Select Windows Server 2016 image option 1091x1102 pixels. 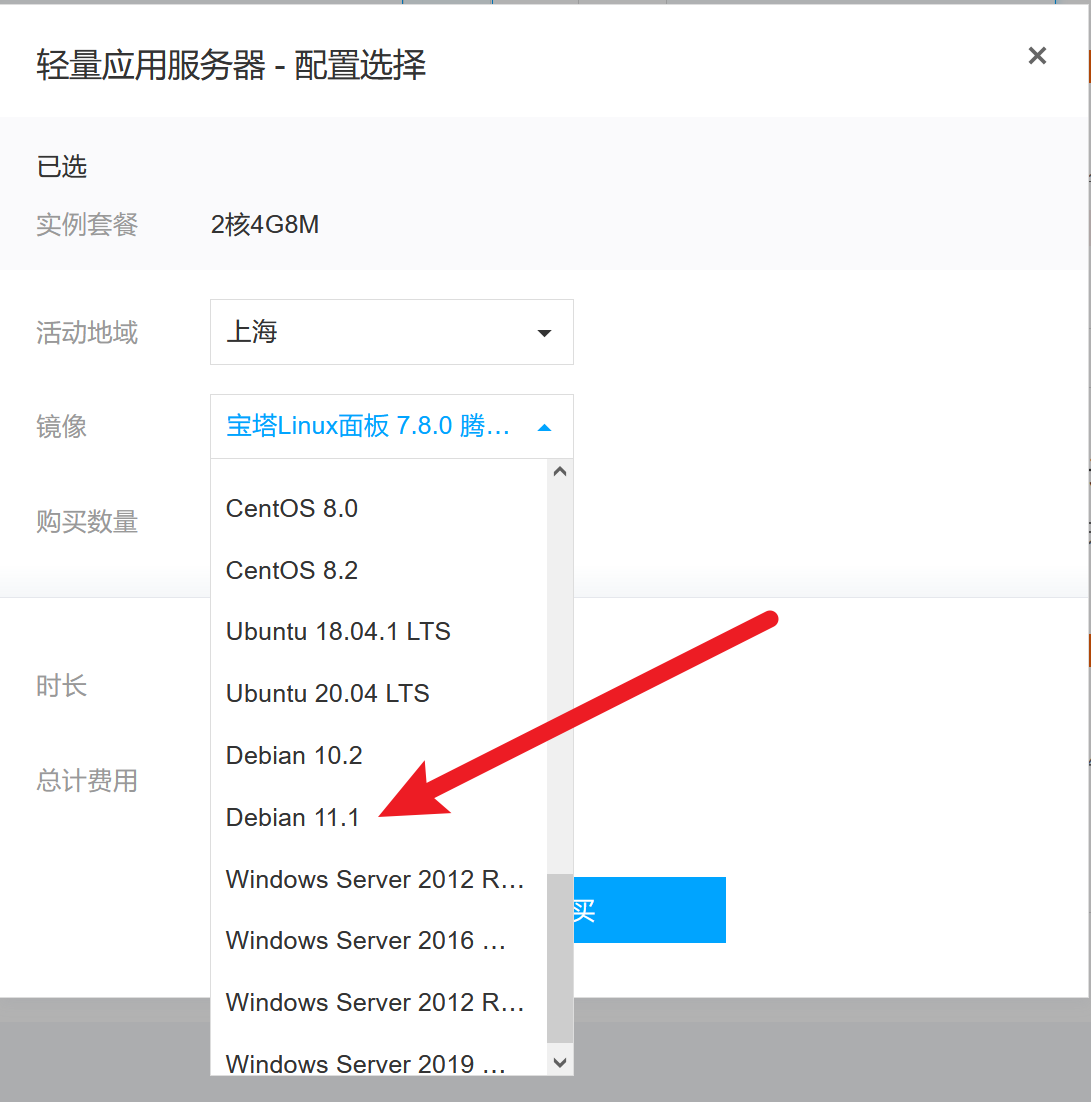point(378,940)
